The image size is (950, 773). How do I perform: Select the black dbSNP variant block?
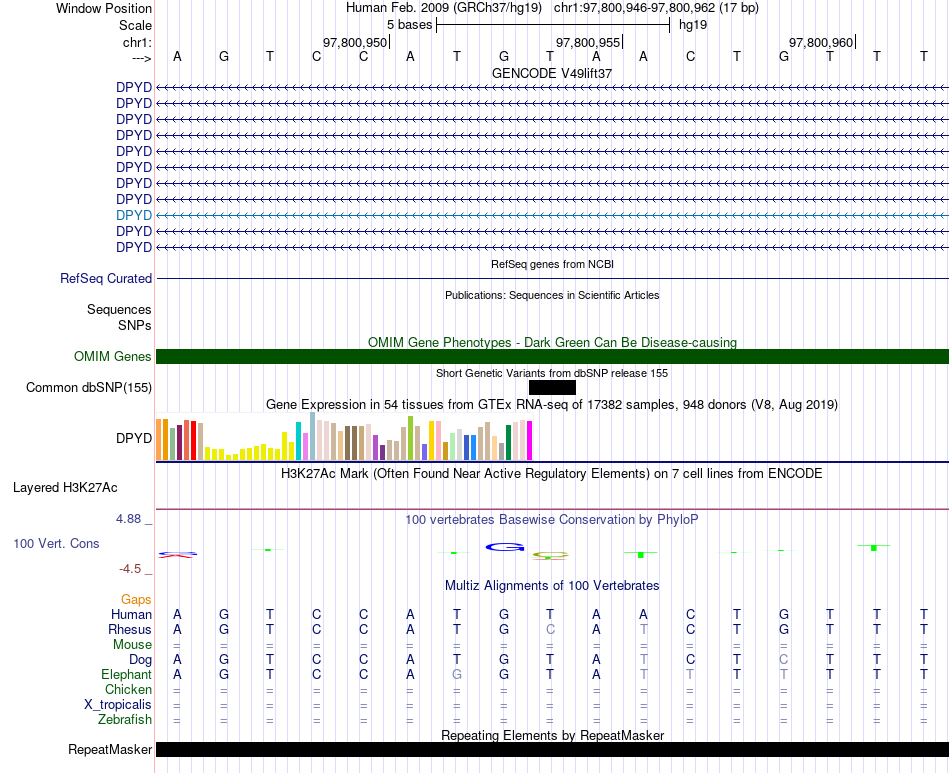(x=552, y=388)
